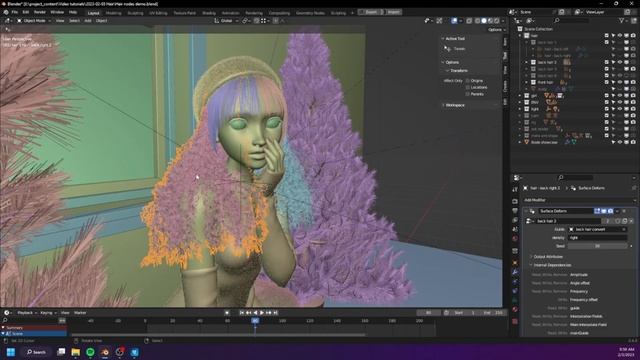The width and height of the screenshot is (640, 360).
Task: Open the Material properties tab icon
Action: pyautogui.click(x=515, y=310)
